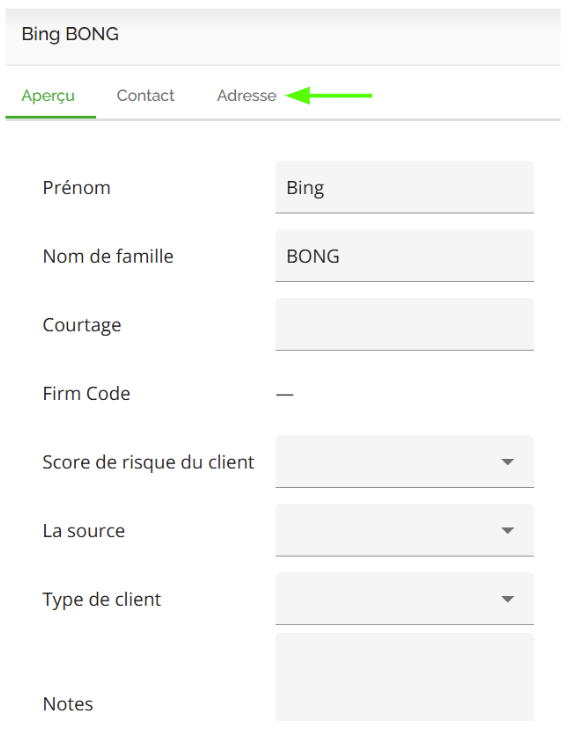571x740 pixels.
Task: Click the Courtage label
Action: (x=82, y=325)
